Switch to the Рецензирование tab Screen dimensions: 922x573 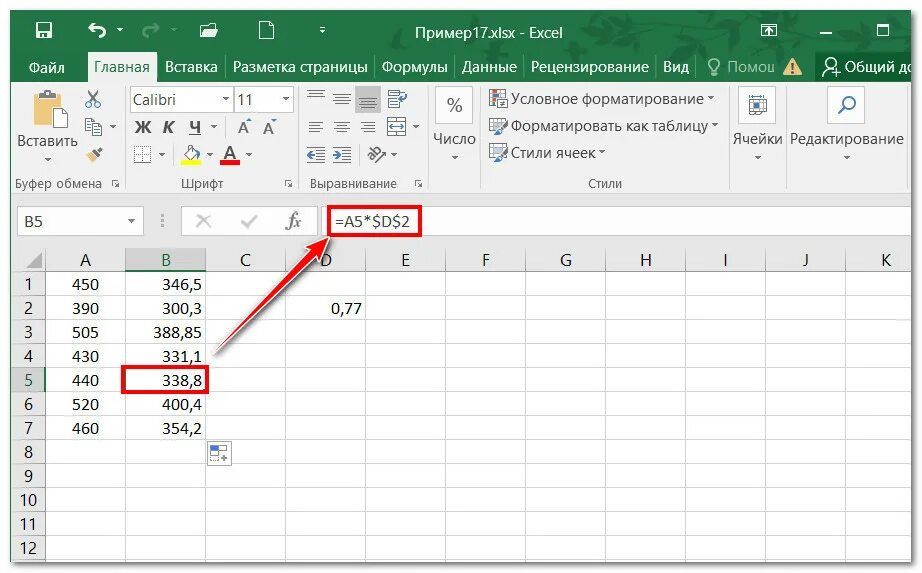tap(590, 67)
